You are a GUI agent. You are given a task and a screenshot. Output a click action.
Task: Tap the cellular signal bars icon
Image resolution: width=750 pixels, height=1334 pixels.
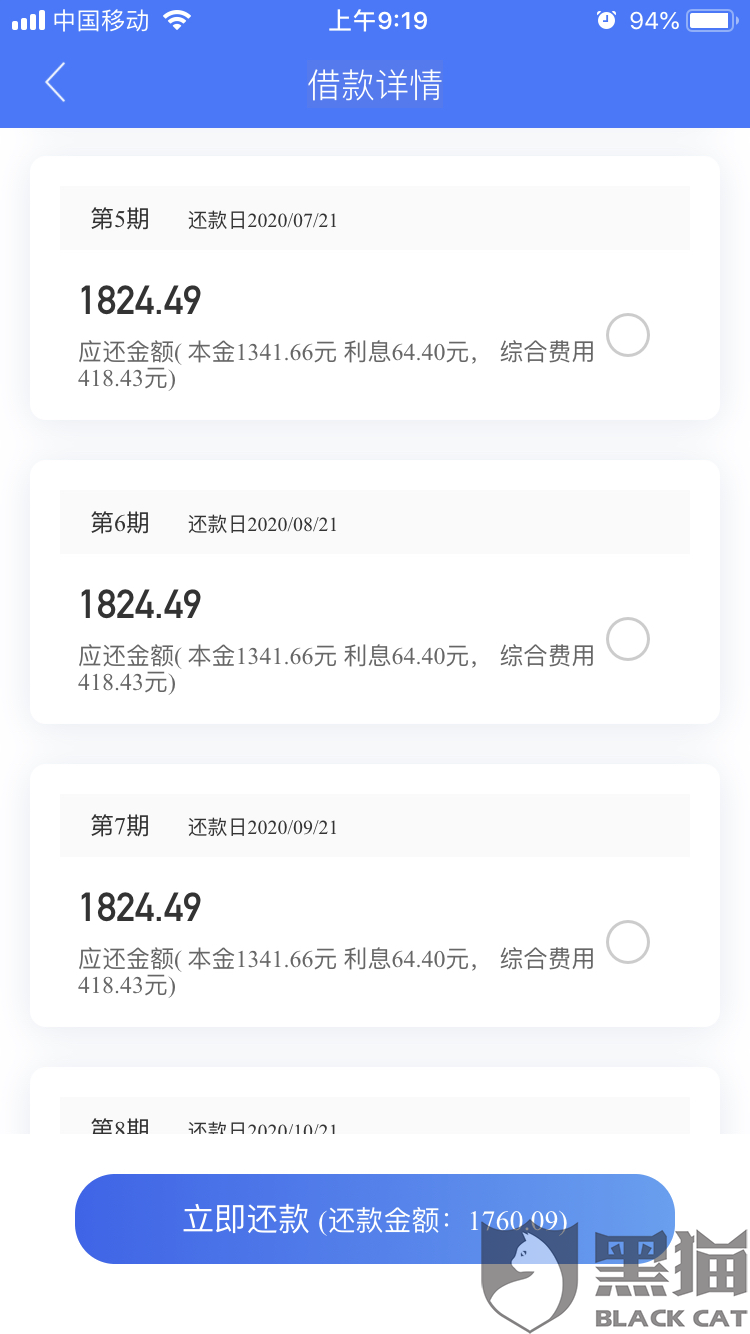(28, 20)
